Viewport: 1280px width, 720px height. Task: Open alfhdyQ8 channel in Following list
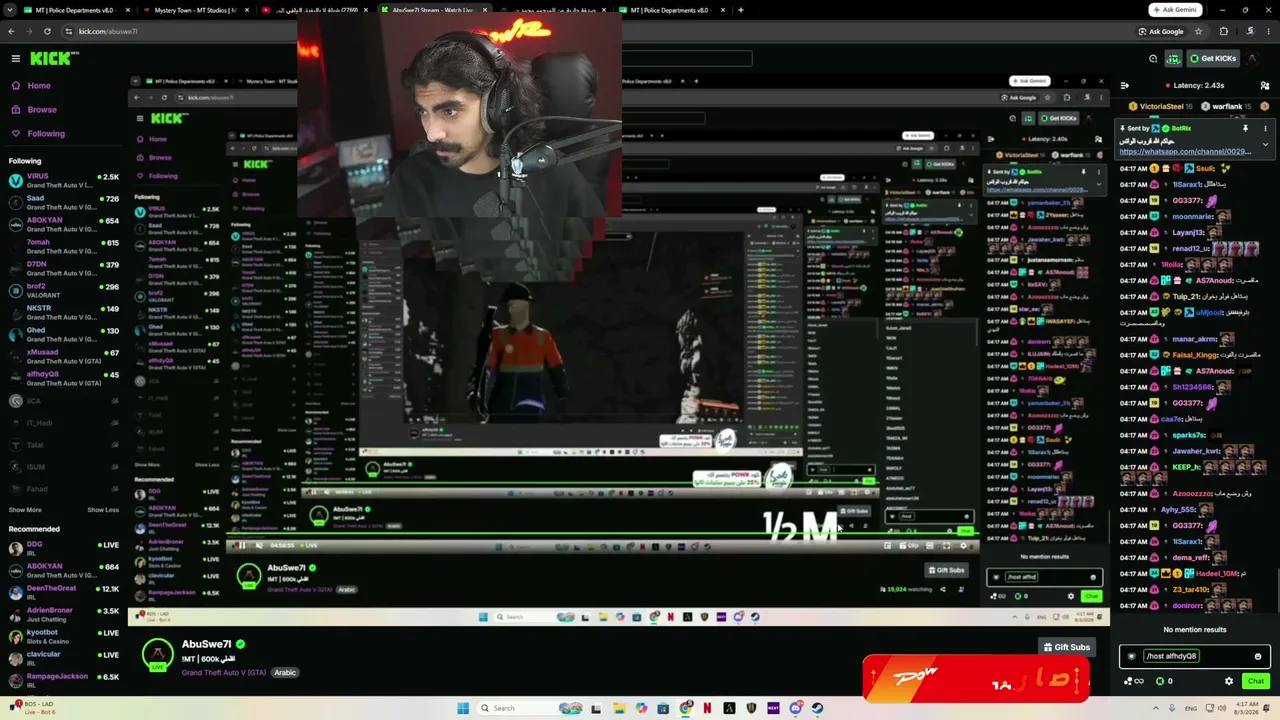[63, 379]
